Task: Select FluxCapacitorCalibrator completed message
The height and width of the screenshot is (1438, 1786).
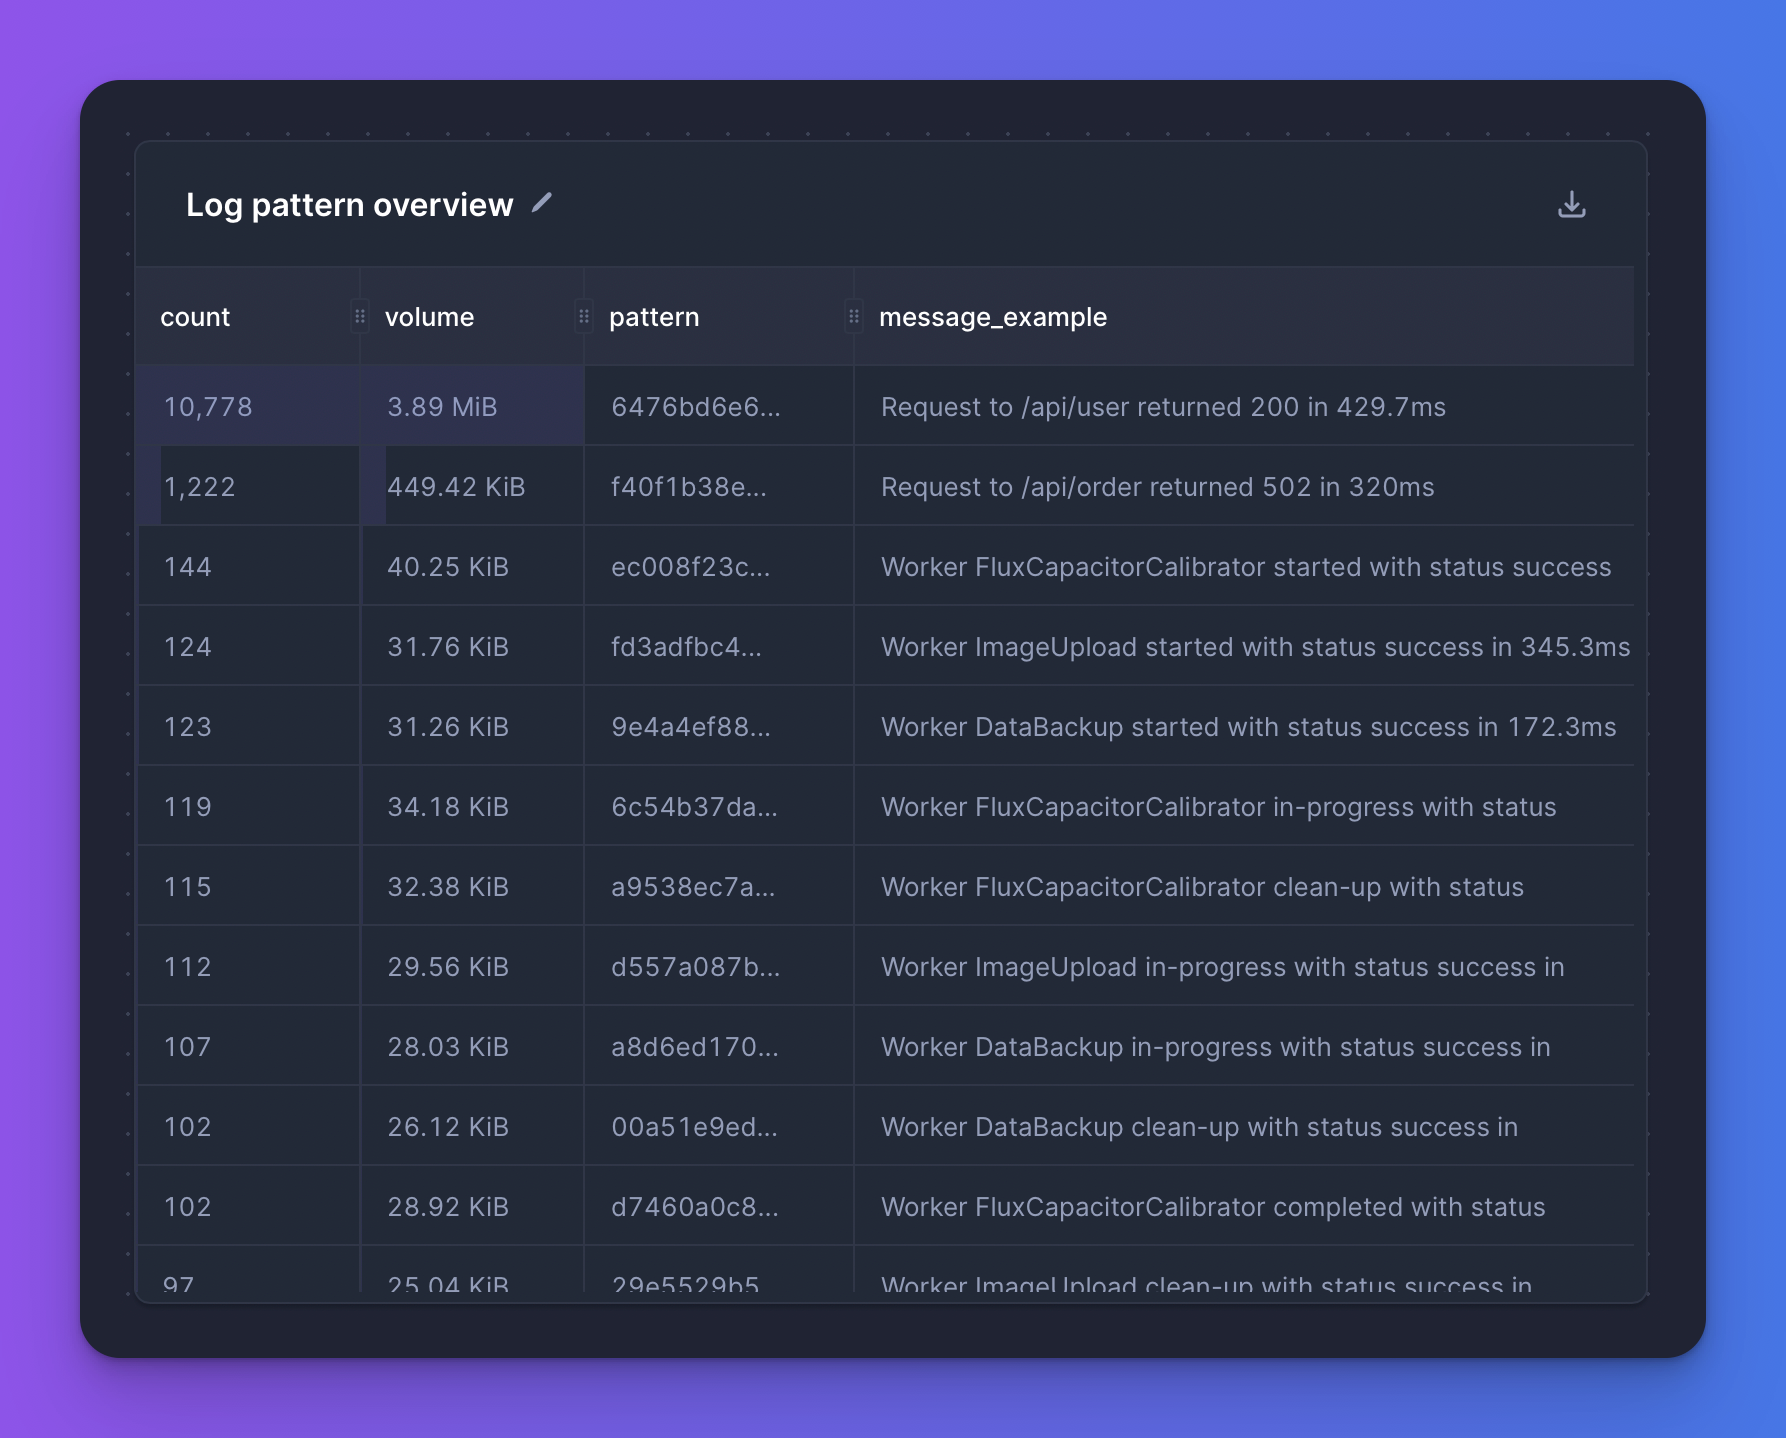Action: (1212, 1207)
